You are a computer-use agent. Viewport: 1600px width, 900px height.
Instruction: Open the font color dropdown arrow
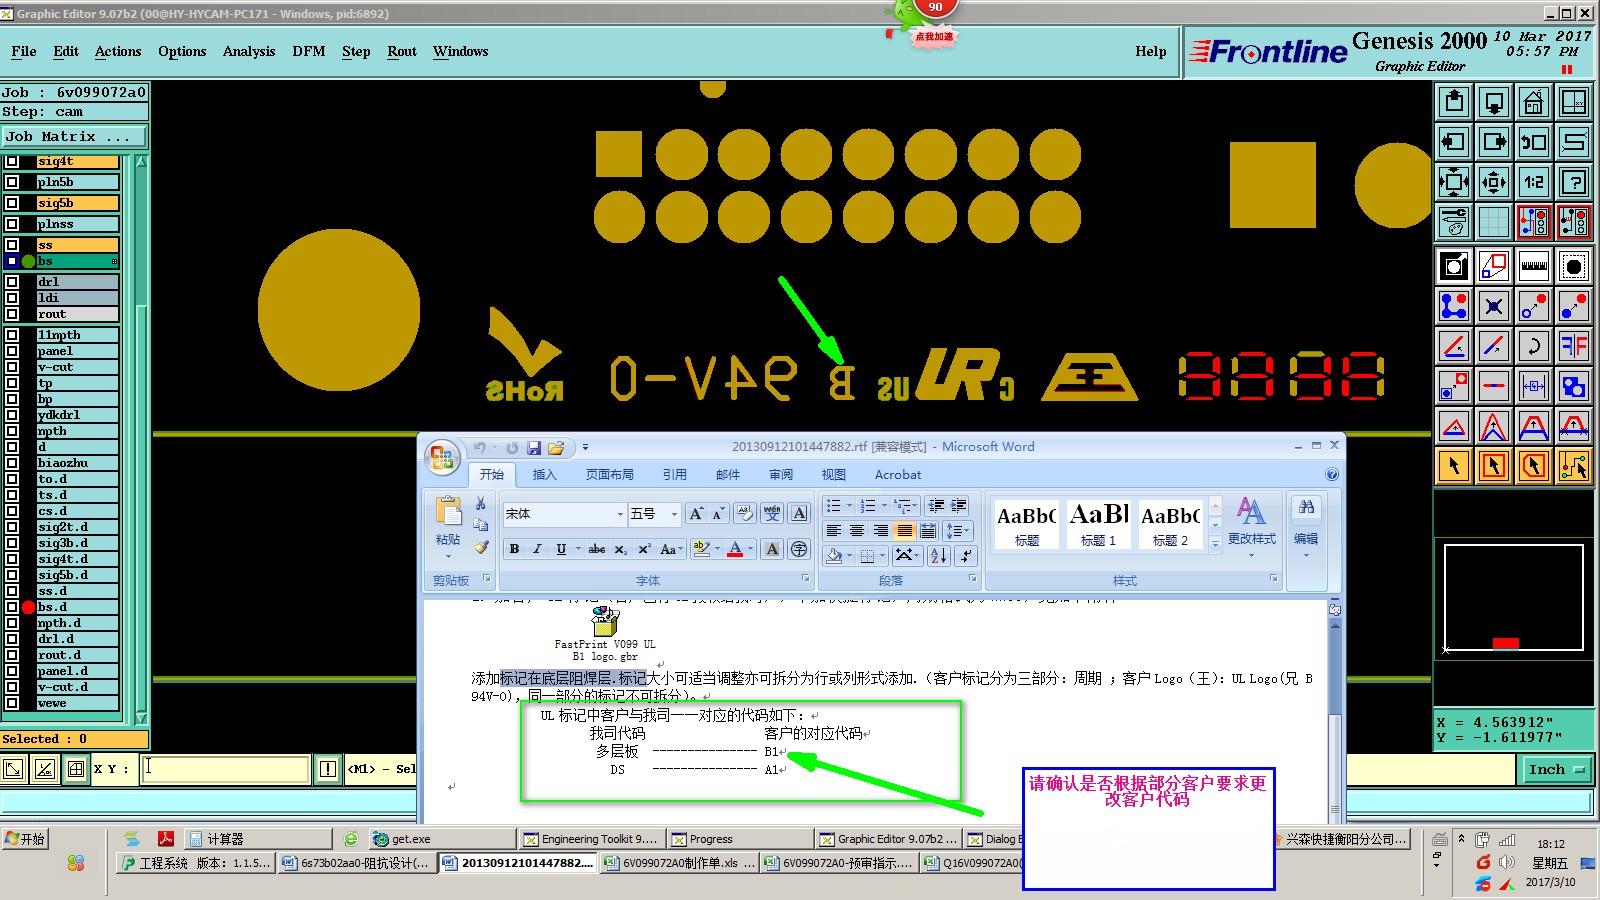point(750,549)
